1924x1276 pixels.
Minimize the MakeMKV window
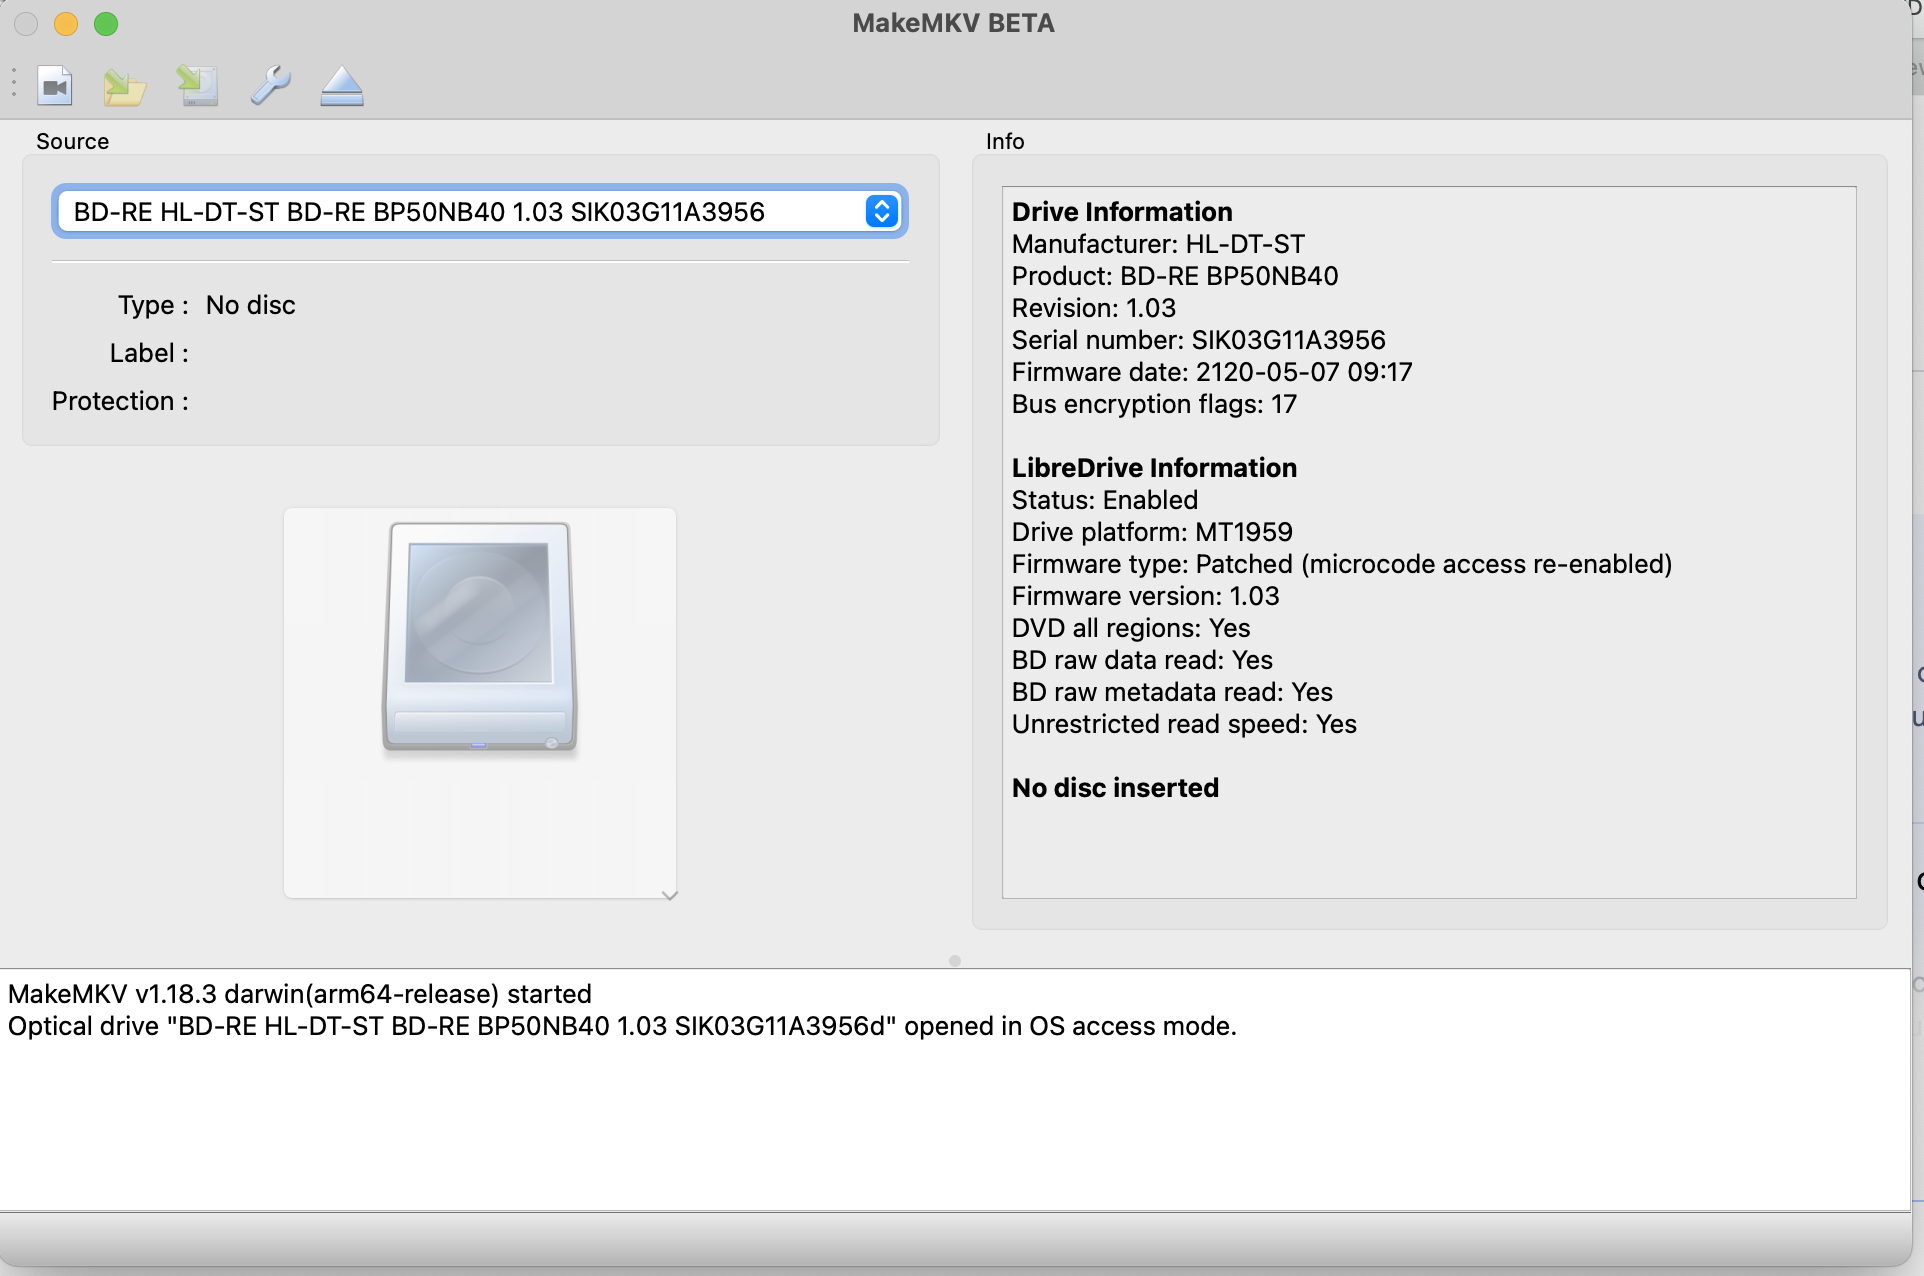pos(65,24)
